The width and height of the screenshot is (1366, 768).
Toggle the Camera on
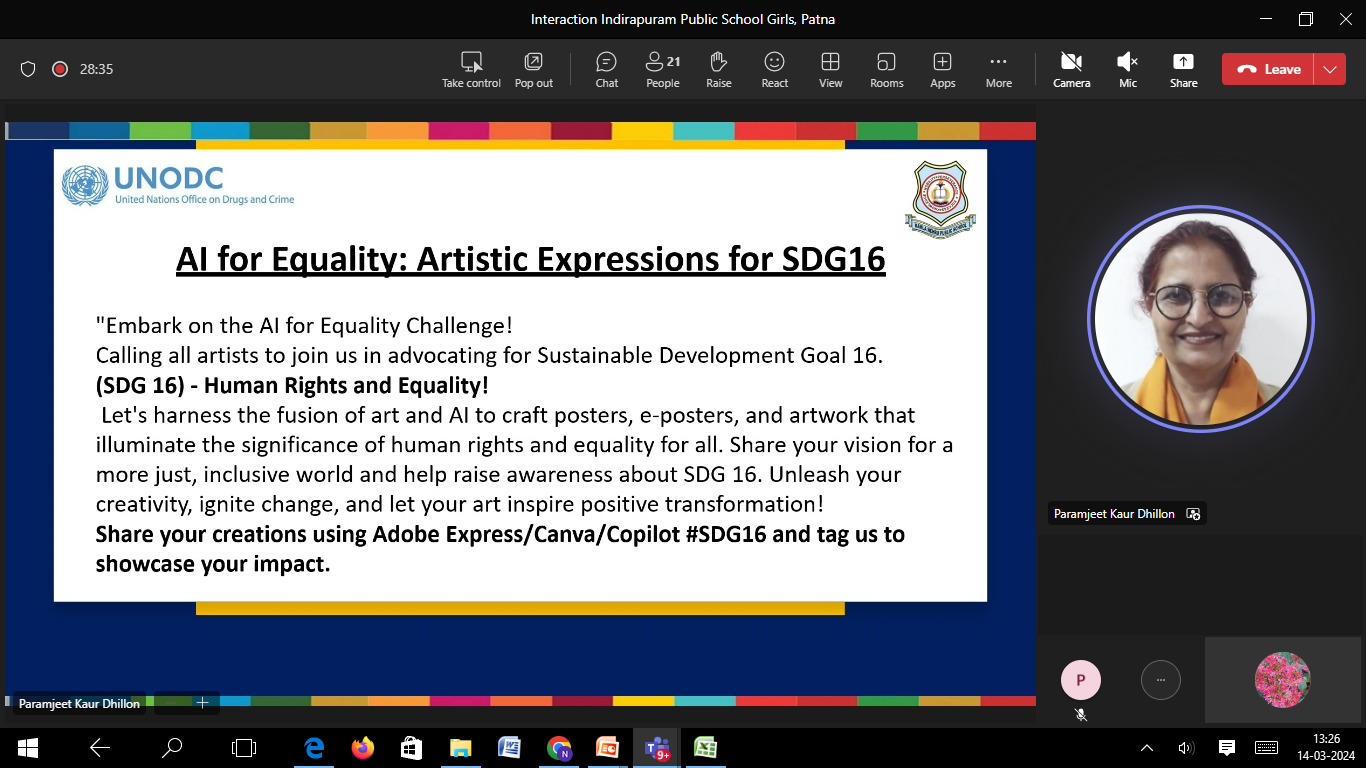pos(1072,70)
